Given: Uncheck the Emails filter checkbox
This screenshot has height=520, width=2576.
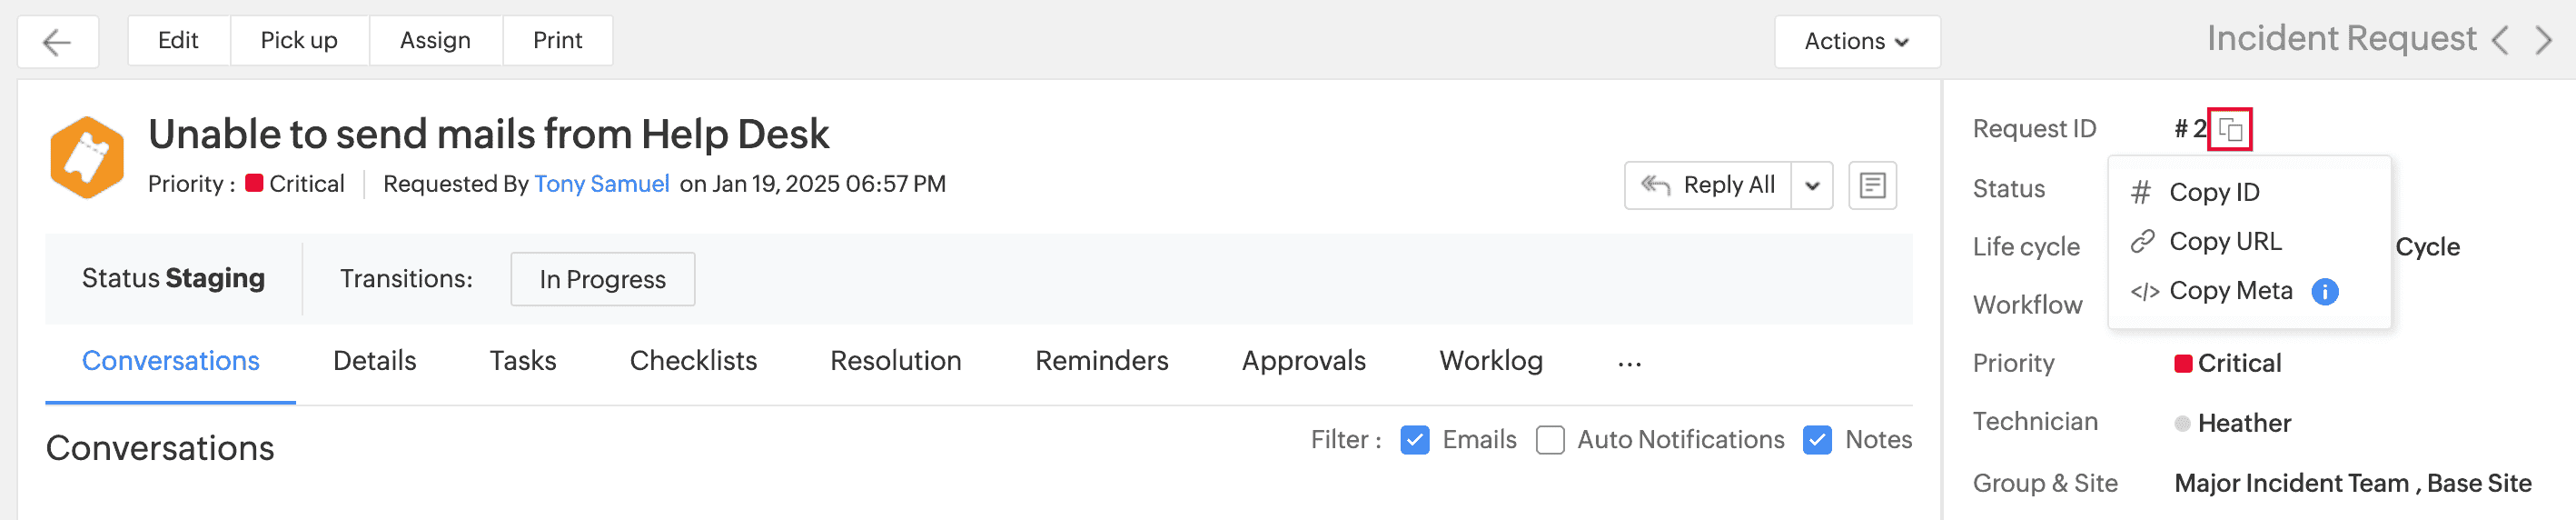Looking at the screenshot, I should pyautogui.click(x=1414, y=440).
